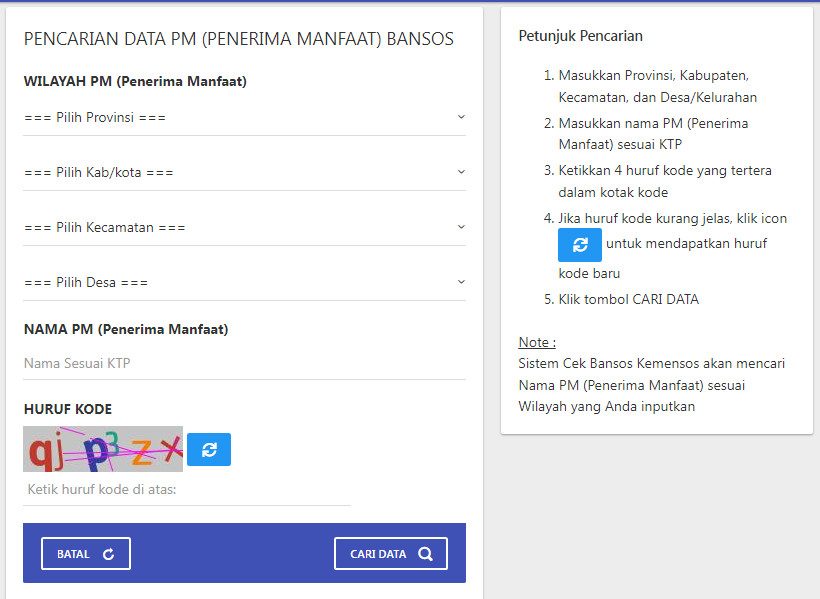Click the chevron arrow of Pilih Provinsi
The height and width of the screenshot is (599, 820).
tap(461, 117)
